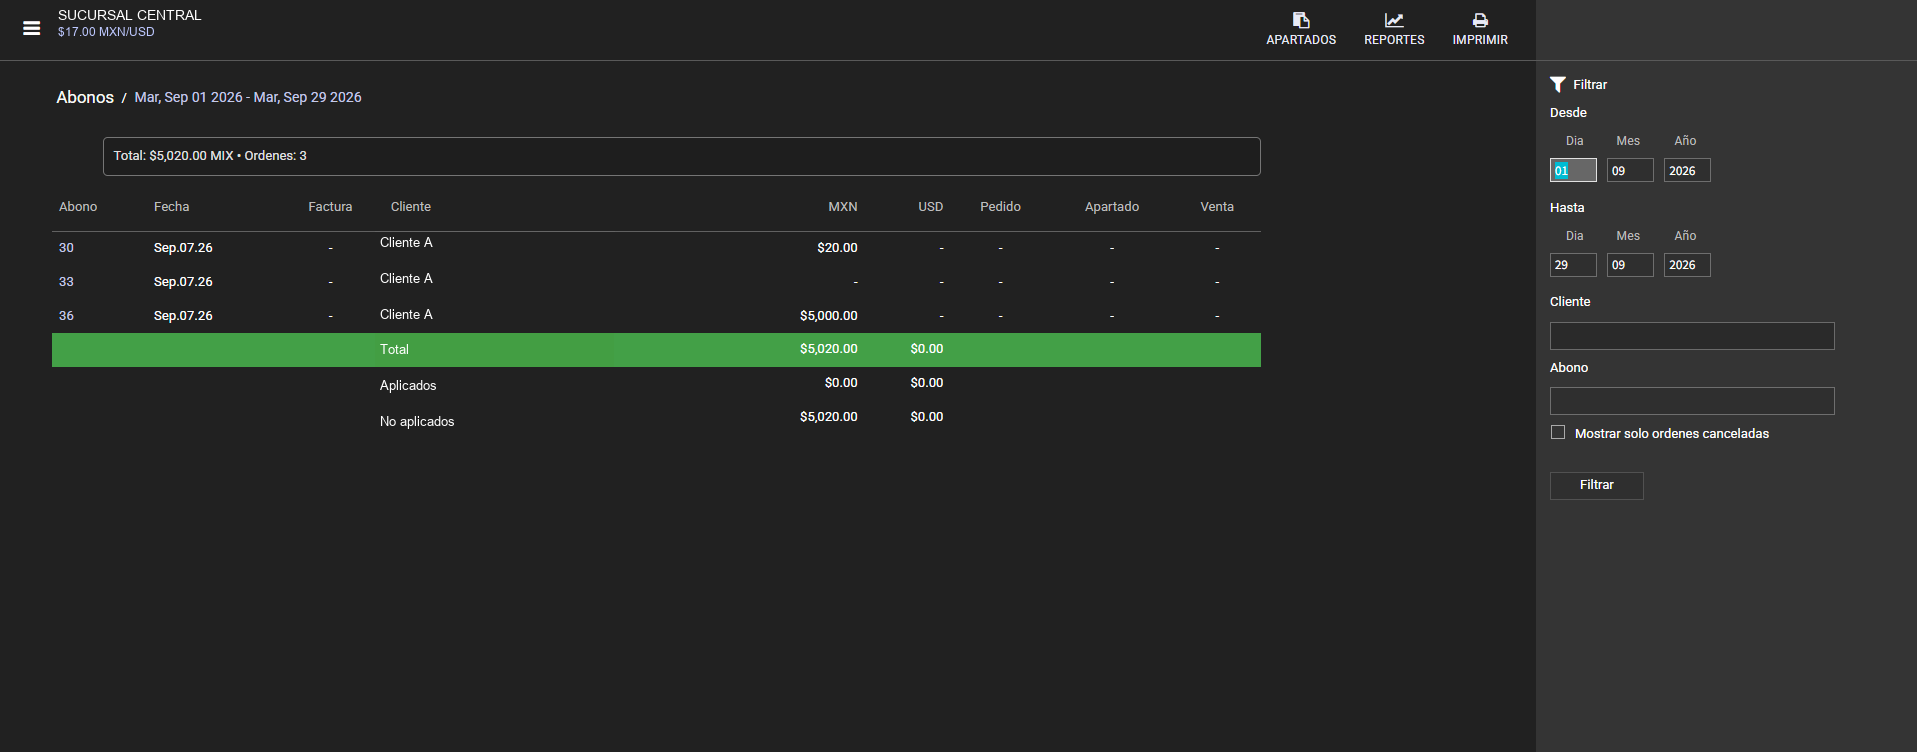Viewport: 1917px width, 752px height.
Task: Click the Filtrar funnel icon
Action: tap(1557, 85)
